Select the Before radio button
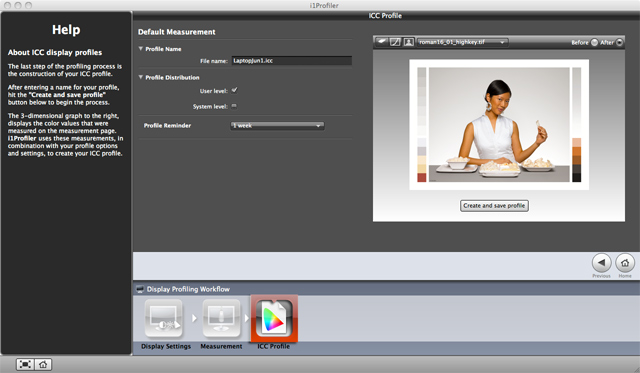This screenshot has height=373, width=640. (594, 42)
